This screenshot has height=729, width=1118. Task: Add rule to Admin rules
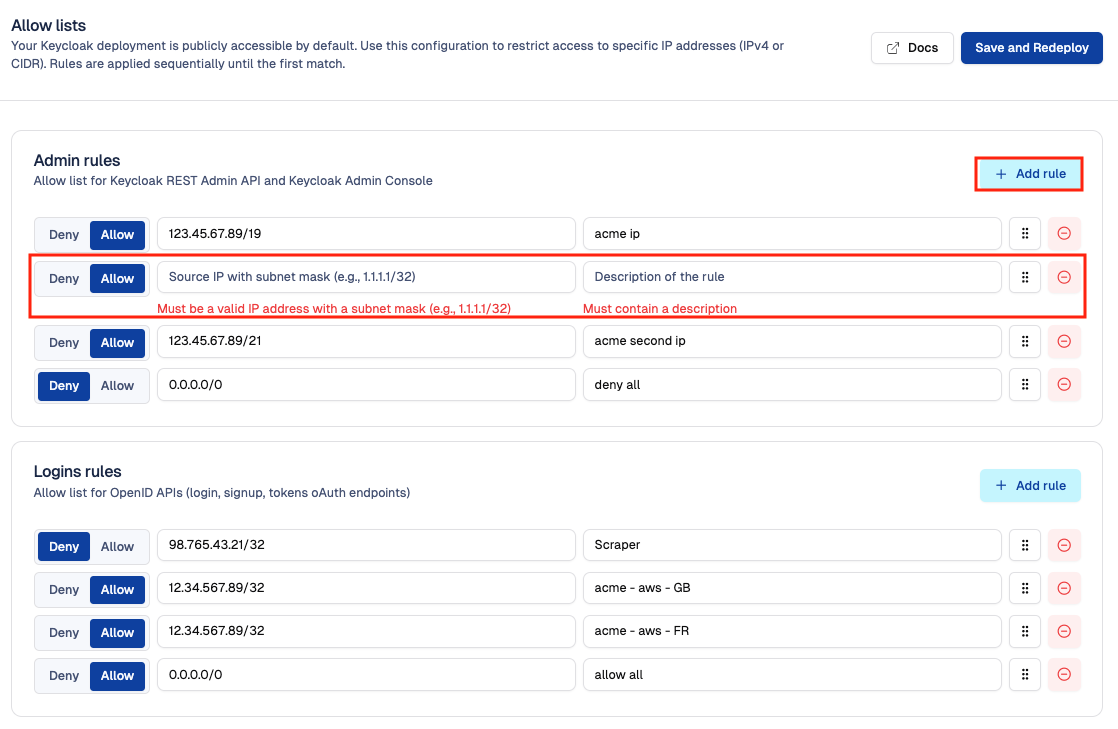(1030, 174)
